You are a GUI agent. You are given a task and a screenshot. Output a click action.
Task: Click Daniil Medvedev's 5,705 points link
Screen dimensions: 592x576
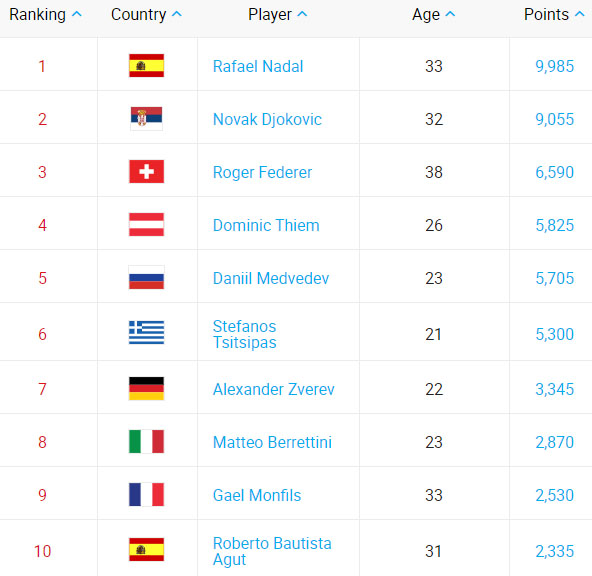coord(555,278)
